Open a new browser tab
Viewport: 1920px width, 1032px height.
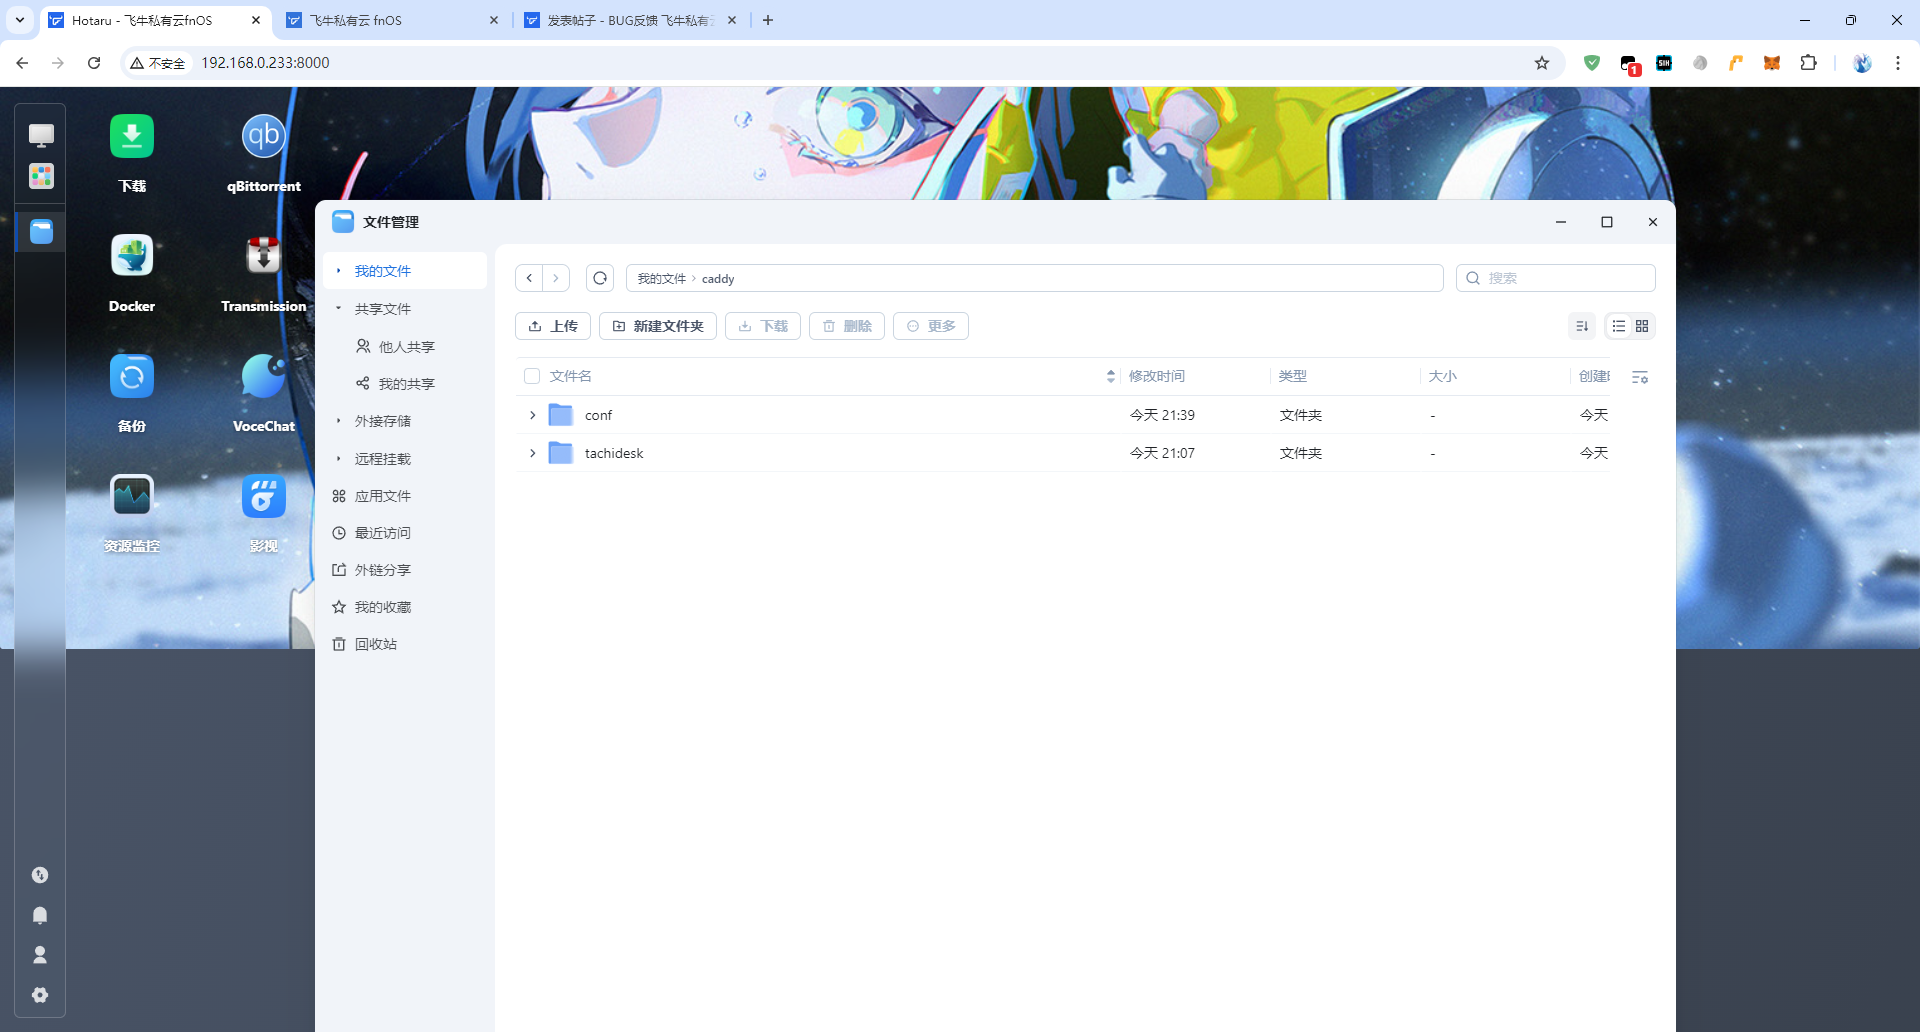(768, 20)
